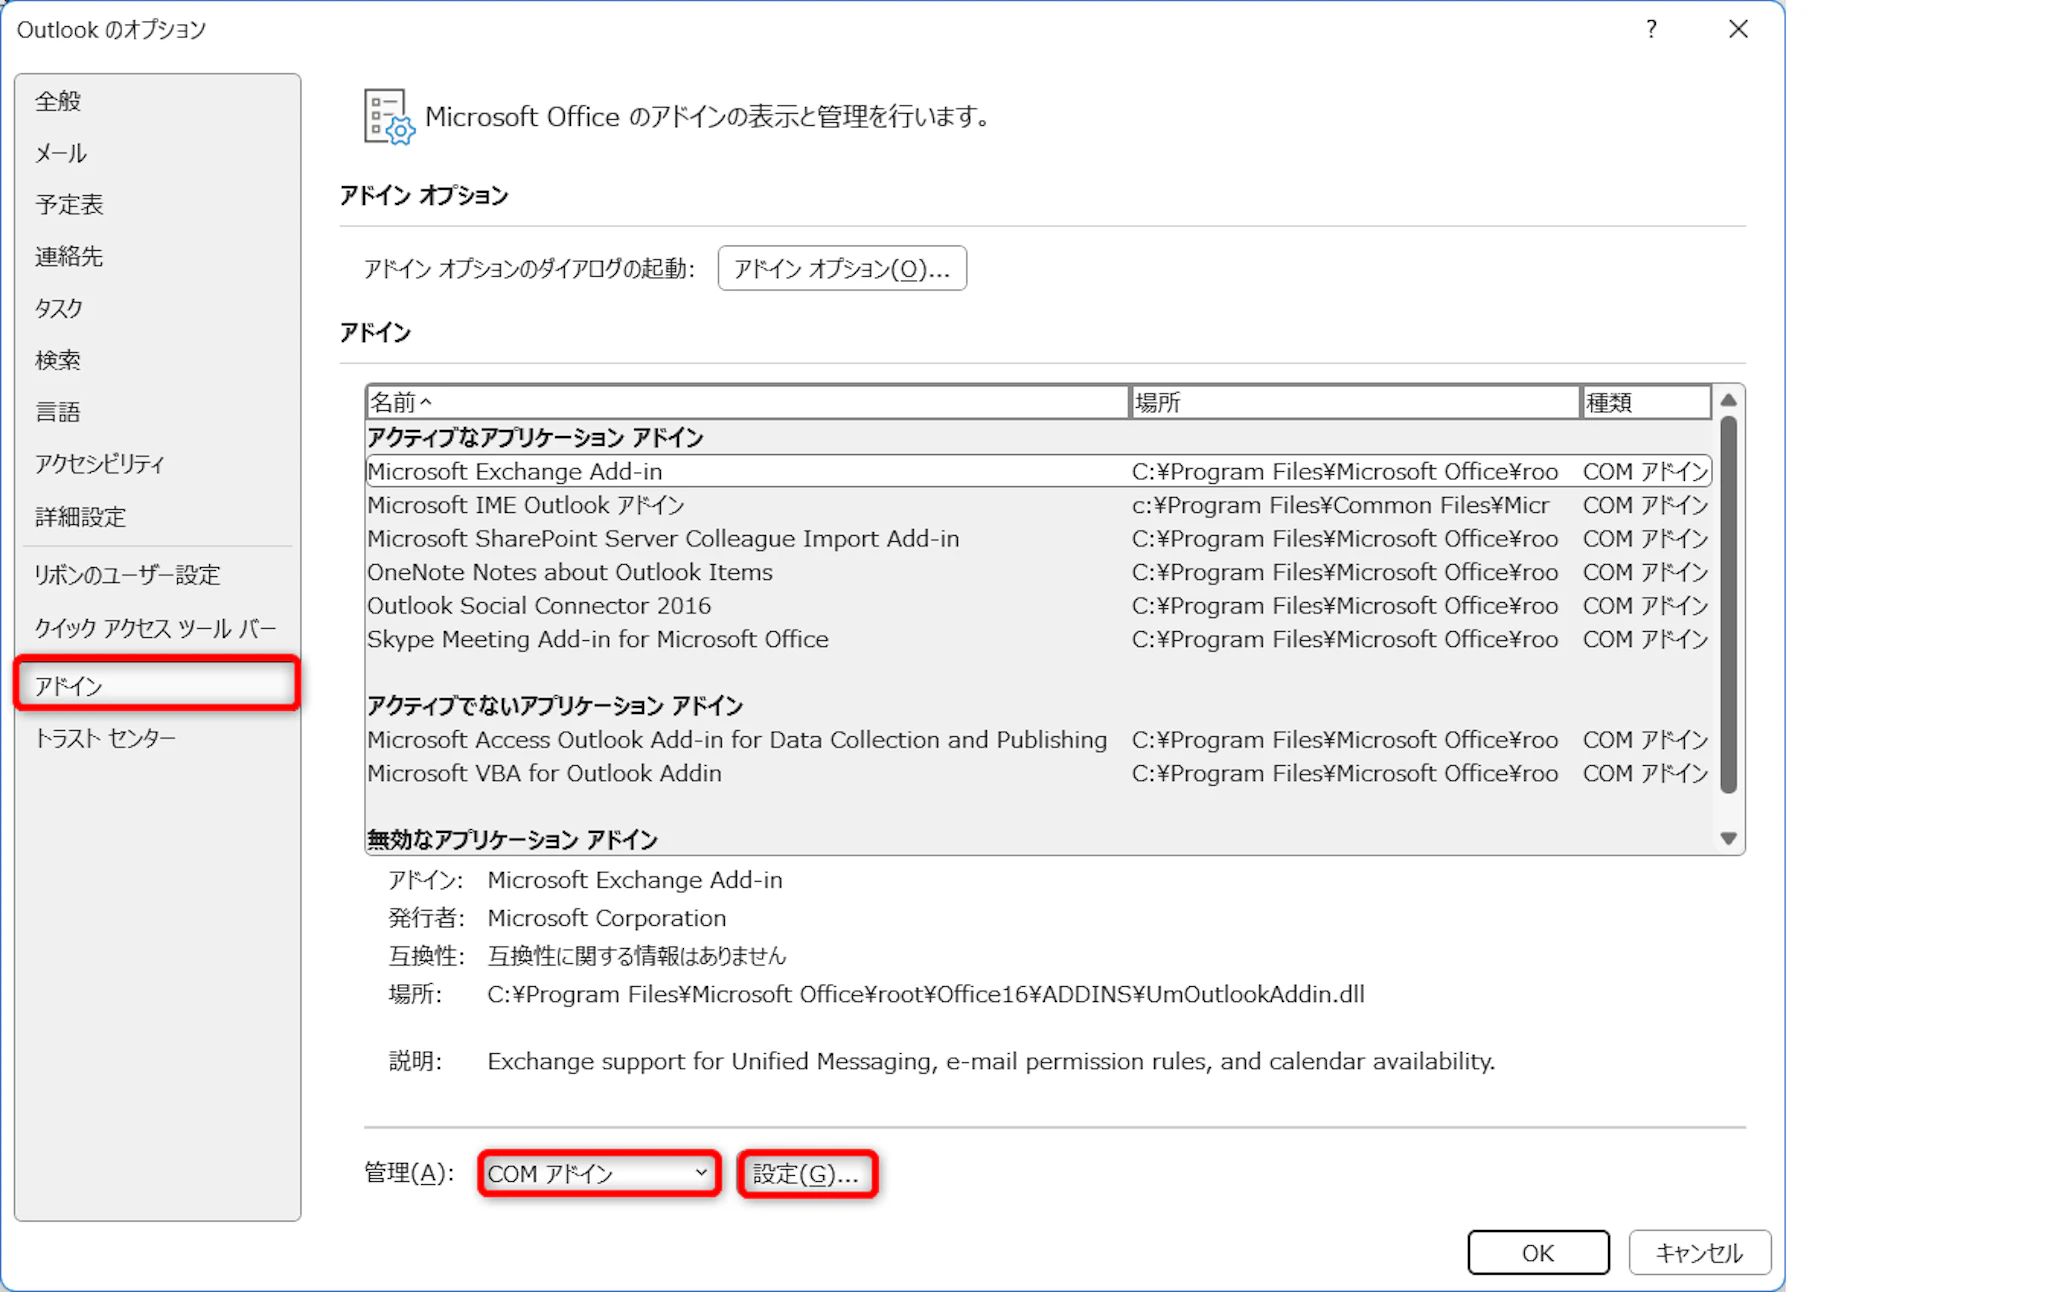Confirm with the OK button
The width and height of the screenshot is (2048, 1292).
1537,1252
